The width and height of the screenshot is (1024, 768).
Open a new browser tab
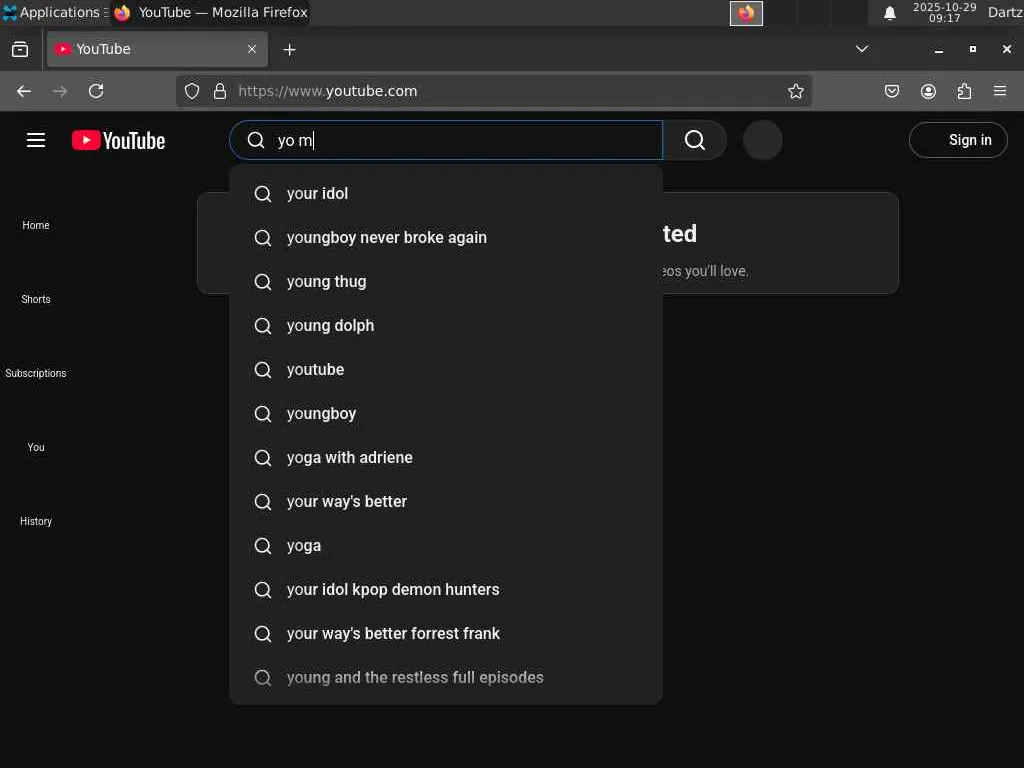click(289, 49)
